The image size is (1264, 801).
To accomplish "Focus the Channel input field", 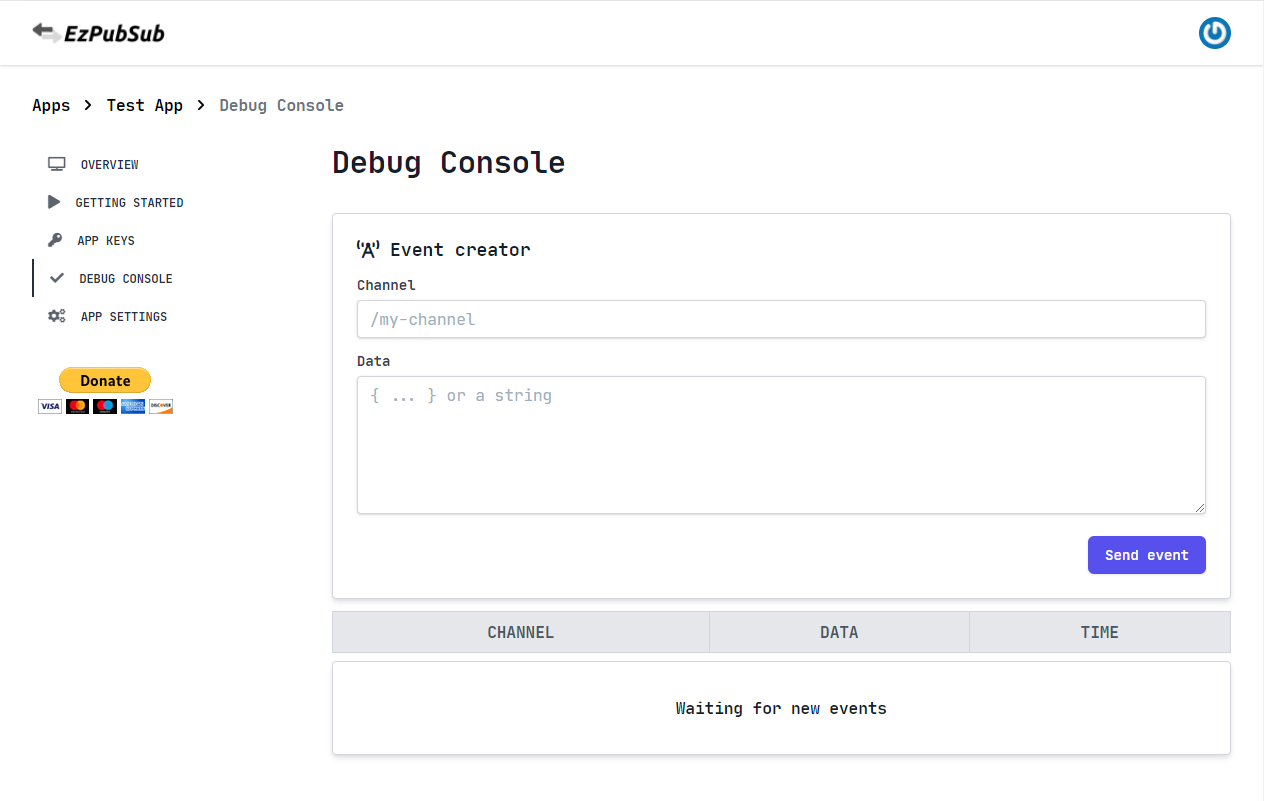I will [x=780, y=319].
